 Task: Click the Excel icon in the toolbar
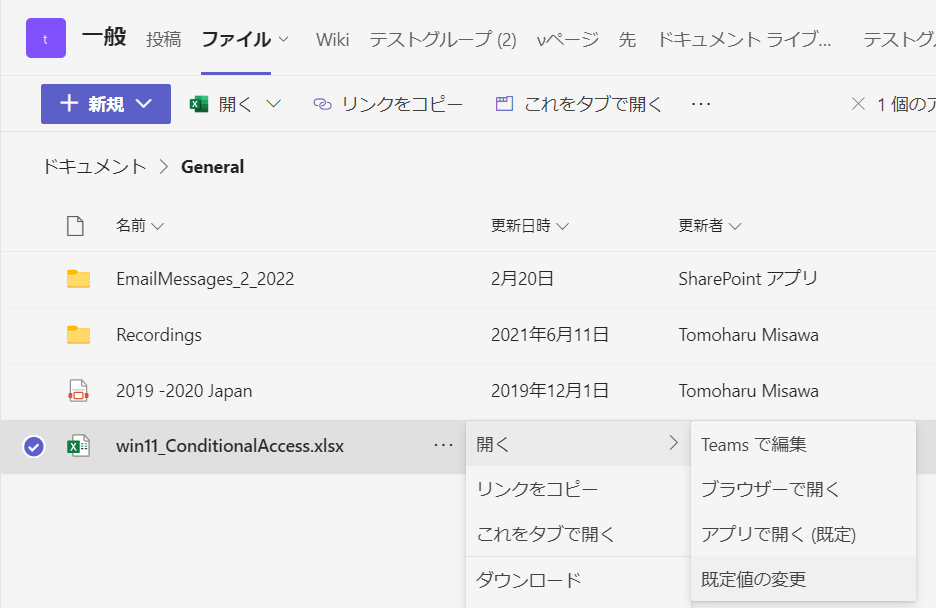pyautogui.click(x=199, y=104)
